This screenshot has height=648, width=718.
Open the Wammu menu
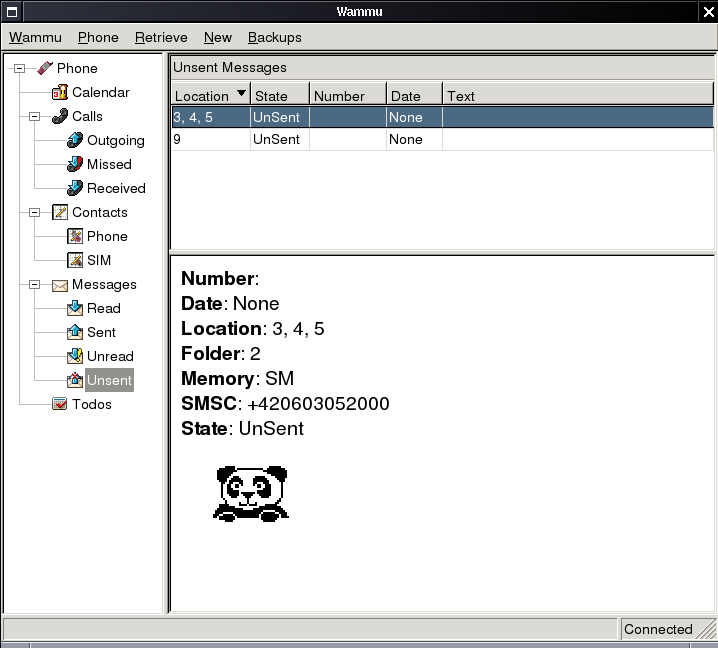[35, 37]
